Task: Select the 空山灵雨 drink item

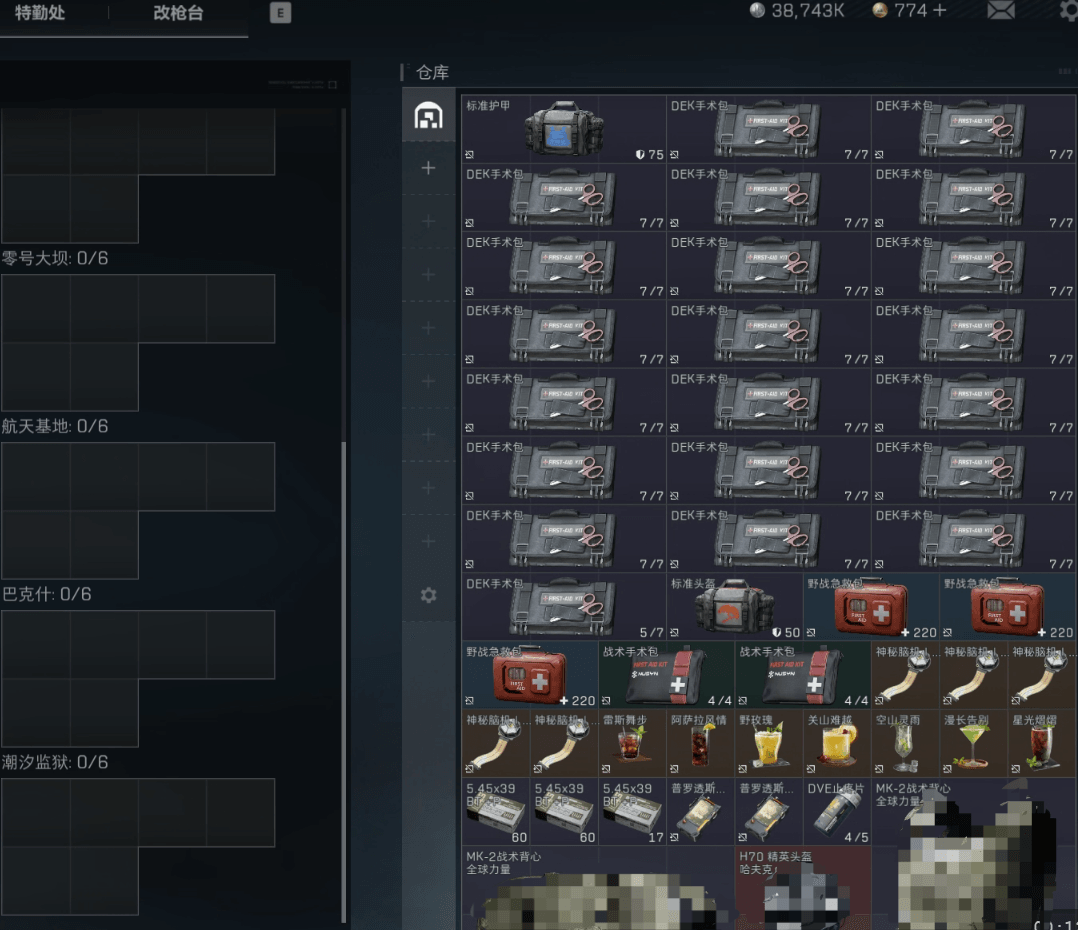Action: (x=905, y=744)
